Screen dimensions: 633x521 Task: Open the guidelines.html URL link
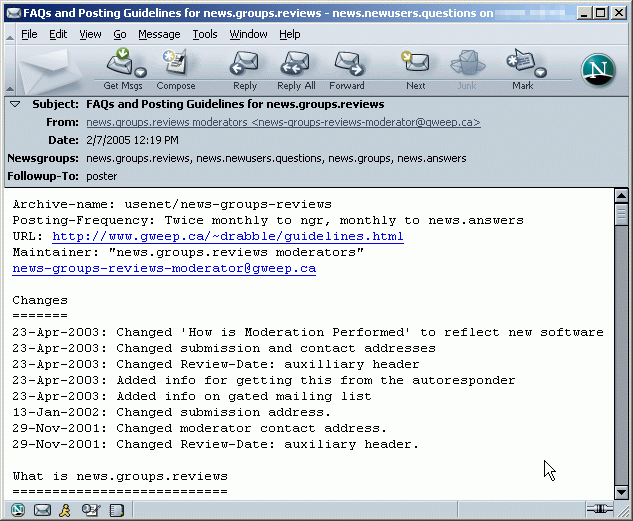[227, 237]
